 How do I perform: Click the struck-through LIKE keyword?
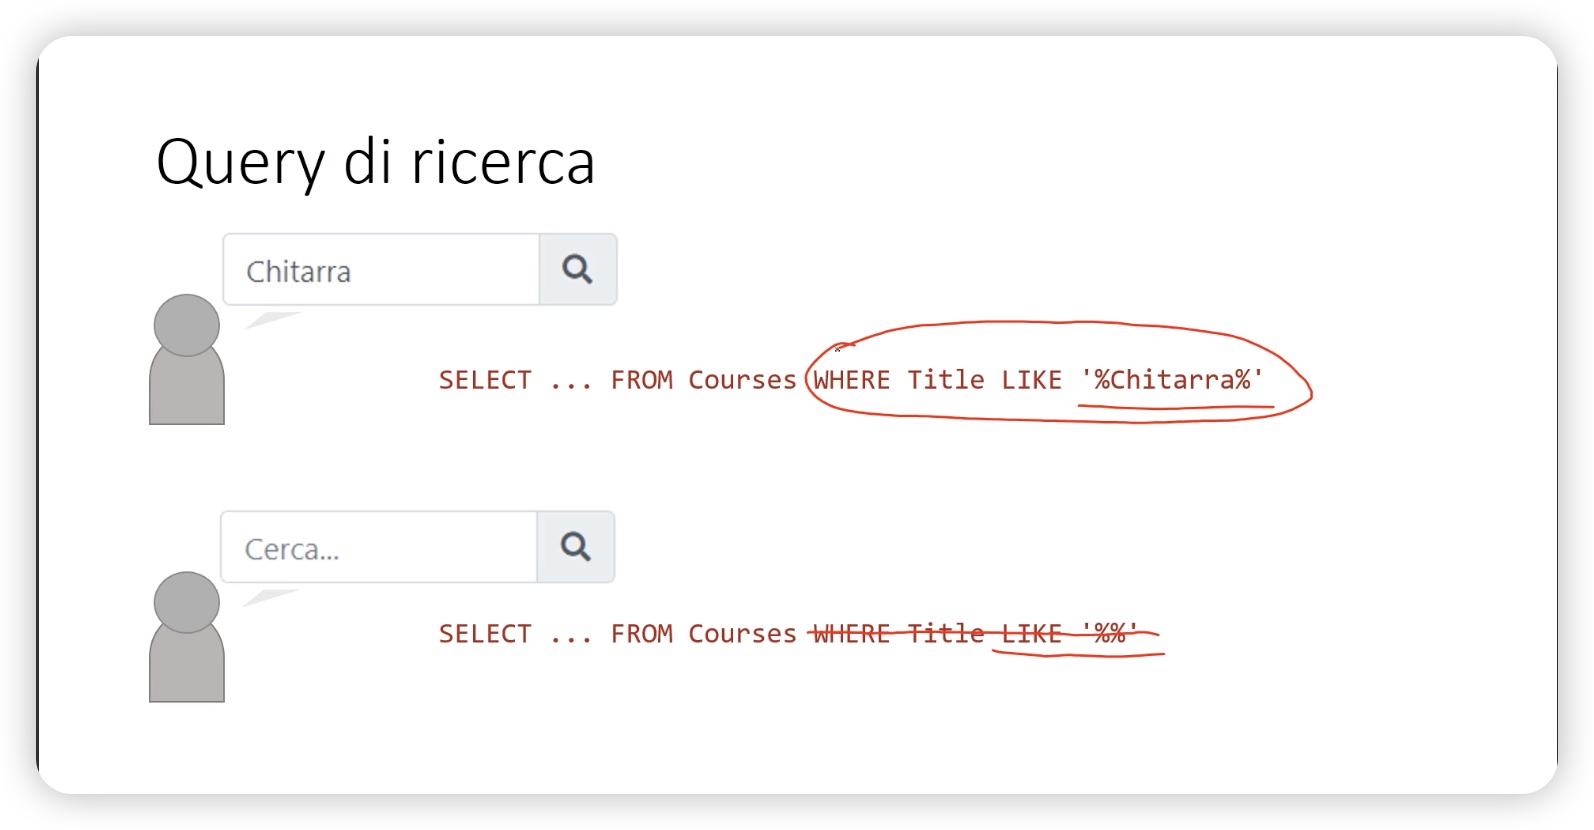coord(1031,634)
